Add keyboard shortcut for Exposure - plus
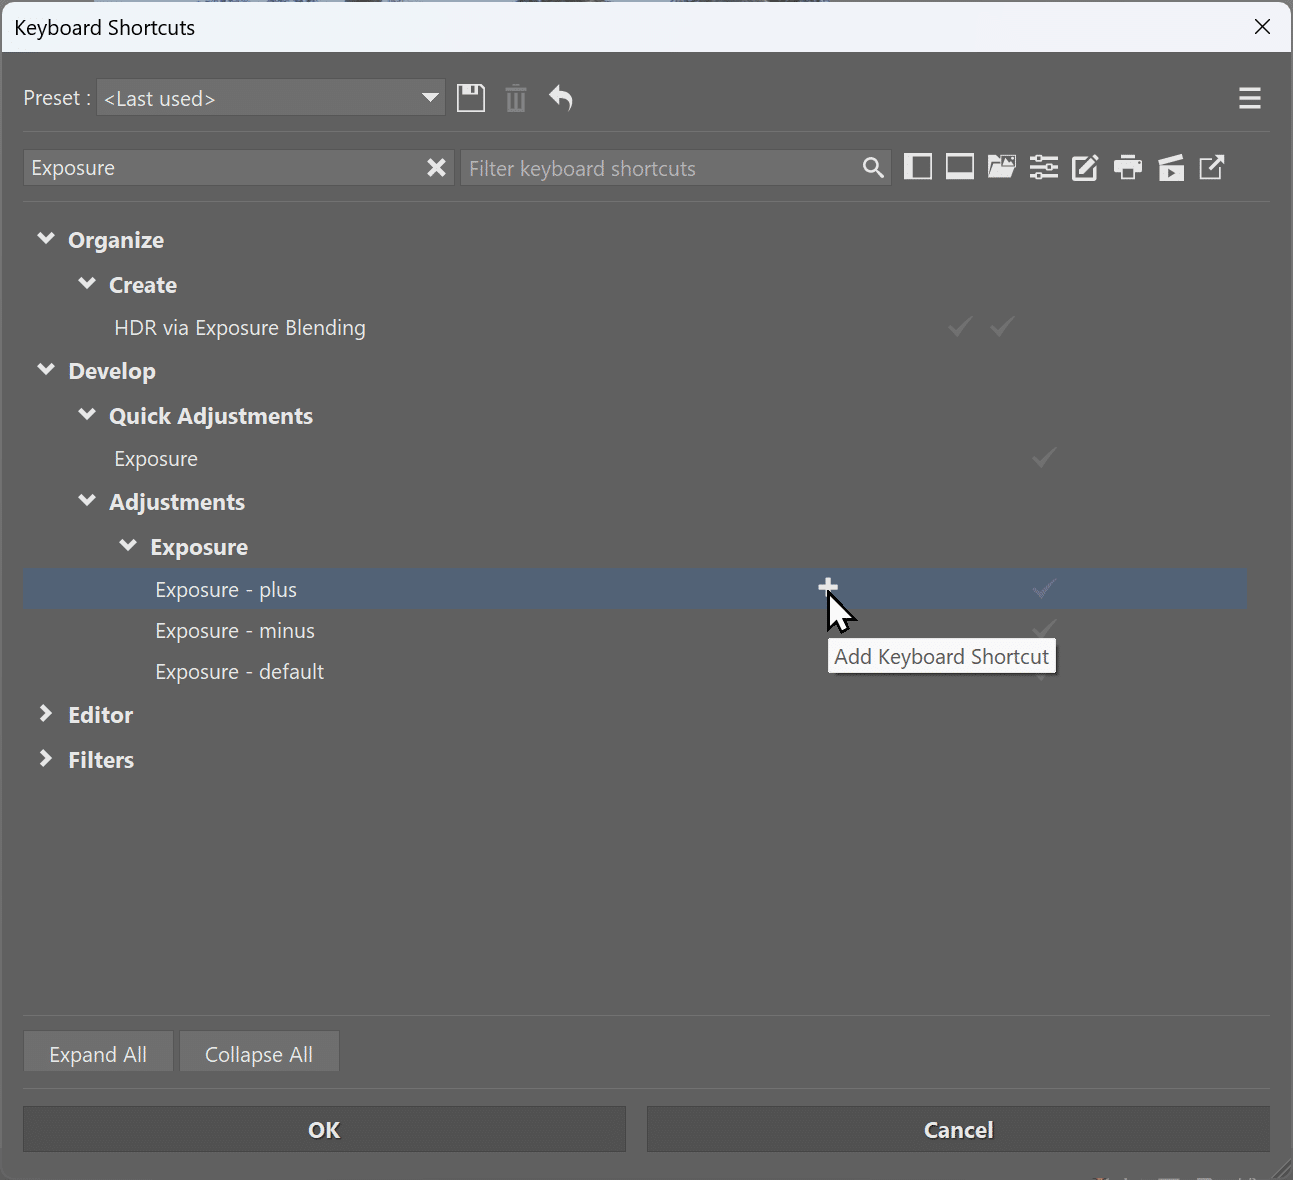Image resolution: width=1293 pixels, height=1180 pixels. 828,587
